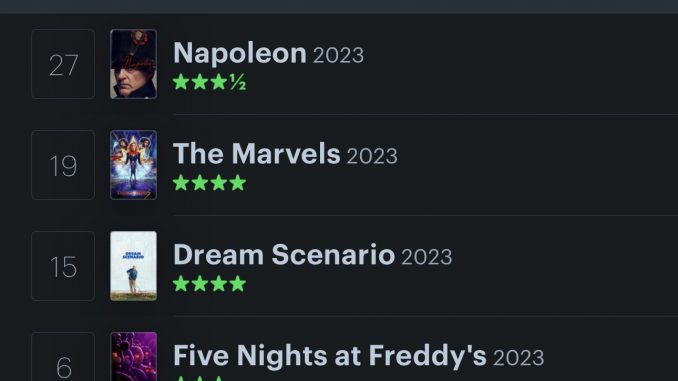Click Napoleon's three-and-a-half star rating
Viewport: 678px width, 381px height.
click(x=209, y=82)
